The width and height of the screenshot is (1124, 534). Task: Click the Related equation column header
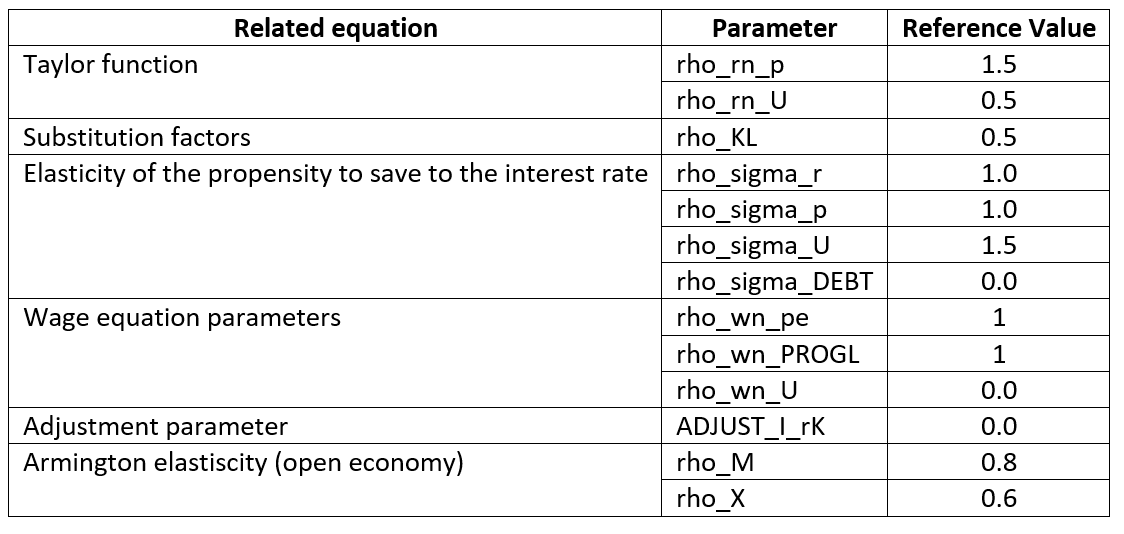[335, 28]
